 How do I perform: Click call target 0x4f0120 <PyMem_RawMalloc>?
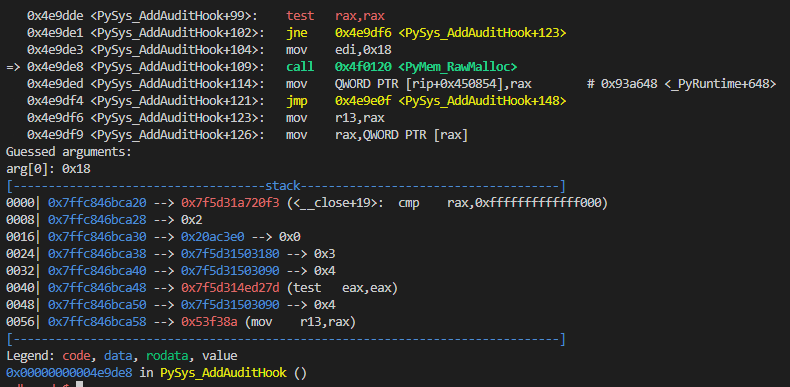tap(426, 67)
